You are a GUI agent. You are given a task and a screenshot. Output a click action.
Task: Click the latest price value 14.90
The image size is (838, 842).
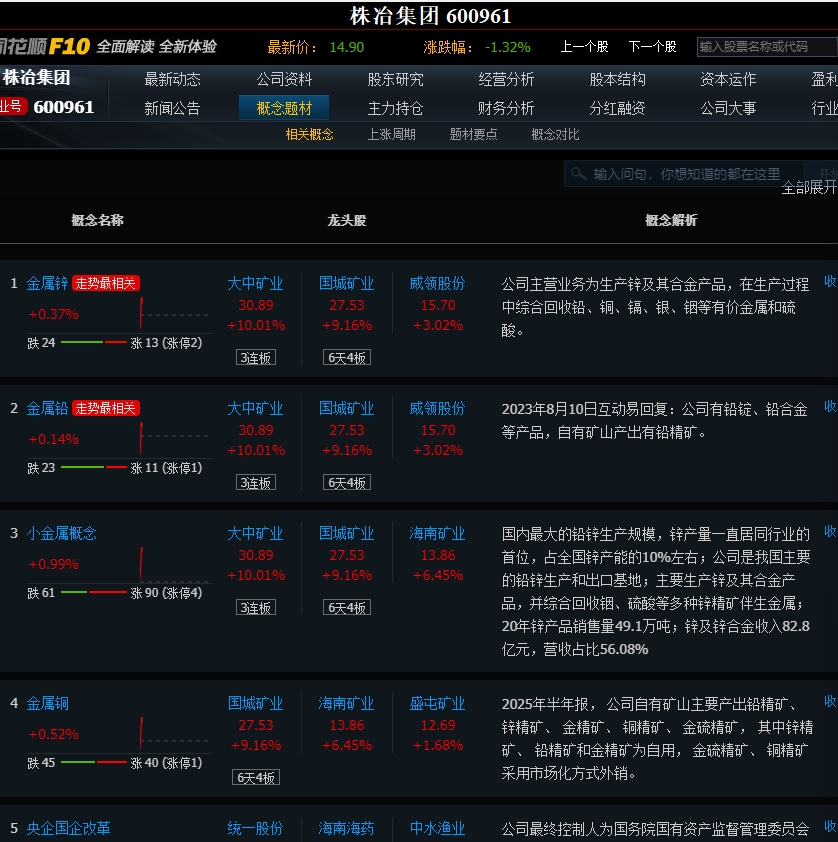(347, 47)
